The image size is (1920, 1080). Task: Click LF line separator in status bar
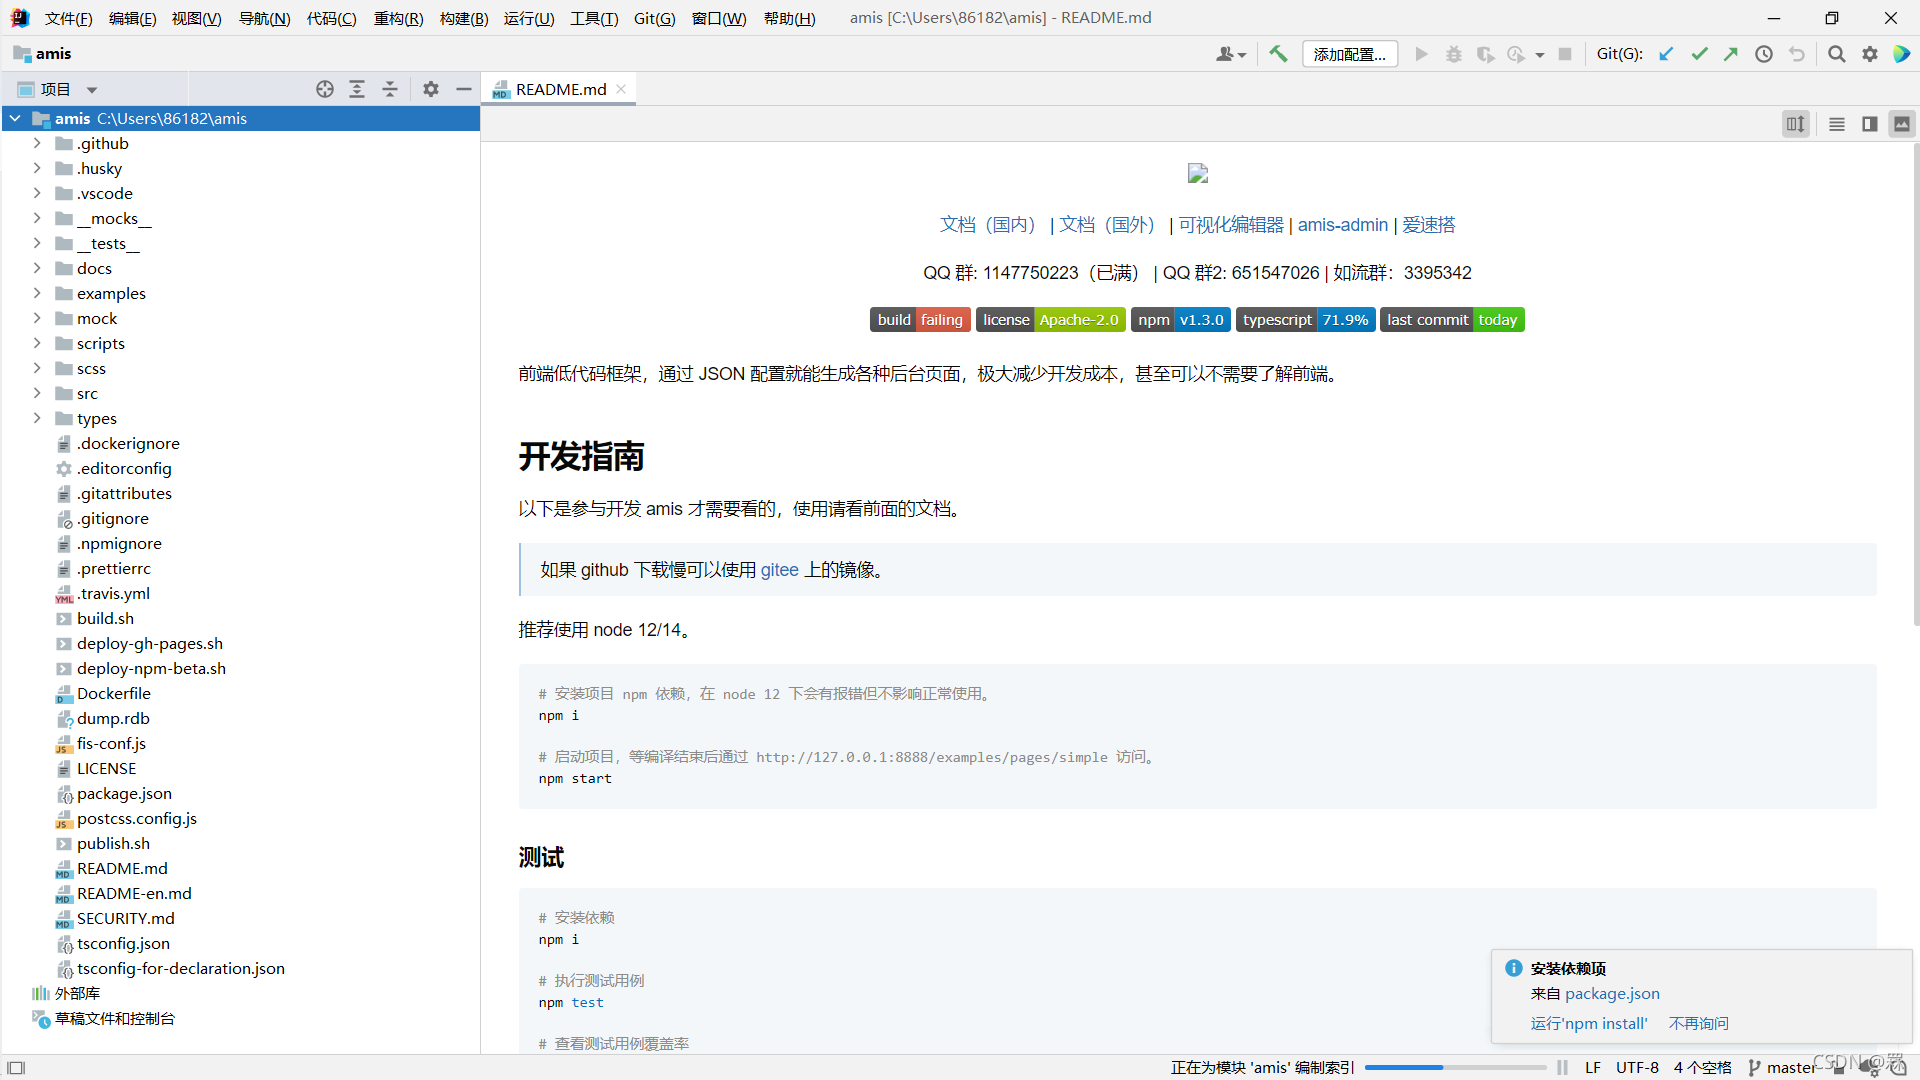tap(1592, 1068)
